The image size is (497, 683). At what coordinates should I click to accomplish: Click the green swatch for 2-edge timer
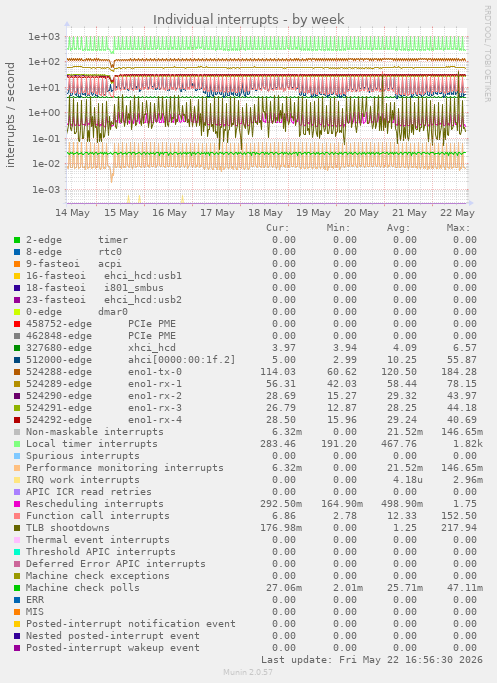(17, 240)
